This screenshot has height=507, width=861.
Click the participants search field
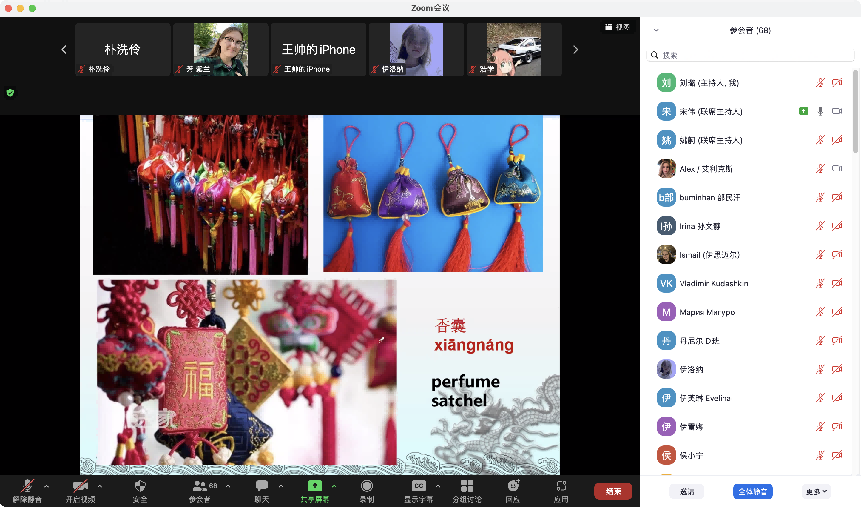[750, 55]
